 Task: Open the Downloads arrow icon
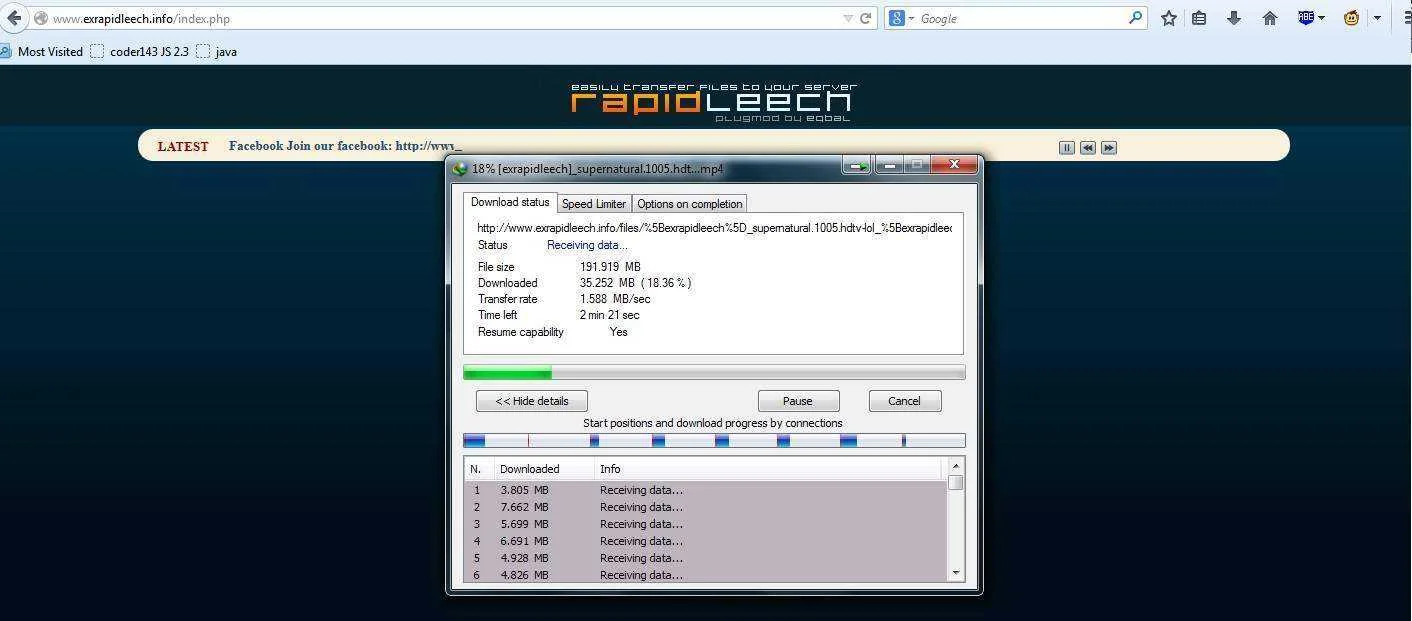coord(1234,18)
